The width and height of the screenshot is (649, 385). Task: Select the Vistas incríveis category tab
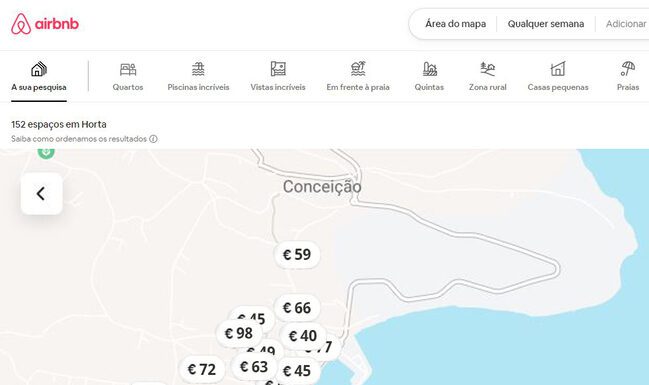coord(278,77)
